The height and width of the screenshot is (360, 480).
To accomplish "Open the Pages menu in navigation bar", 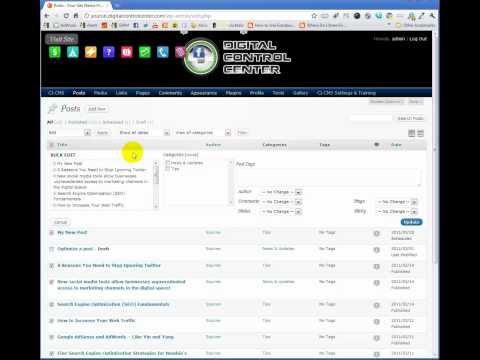I will [143, 93].
